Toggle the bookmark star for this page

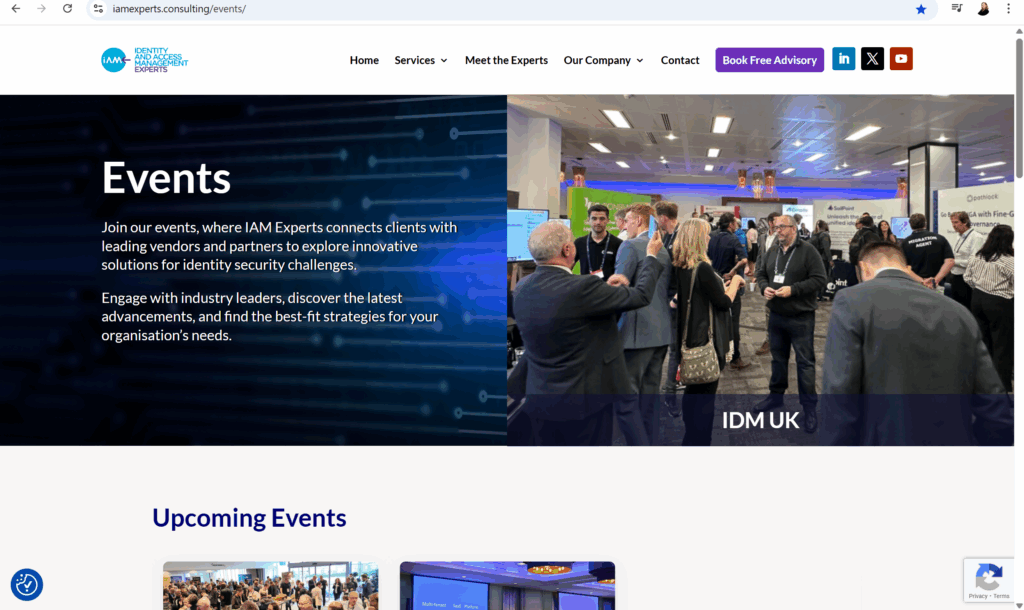coord(920,9)
